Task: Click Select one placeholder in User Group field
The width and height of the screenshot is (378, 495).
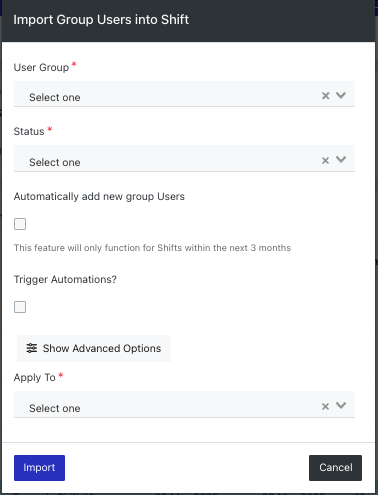Action: 55,97
